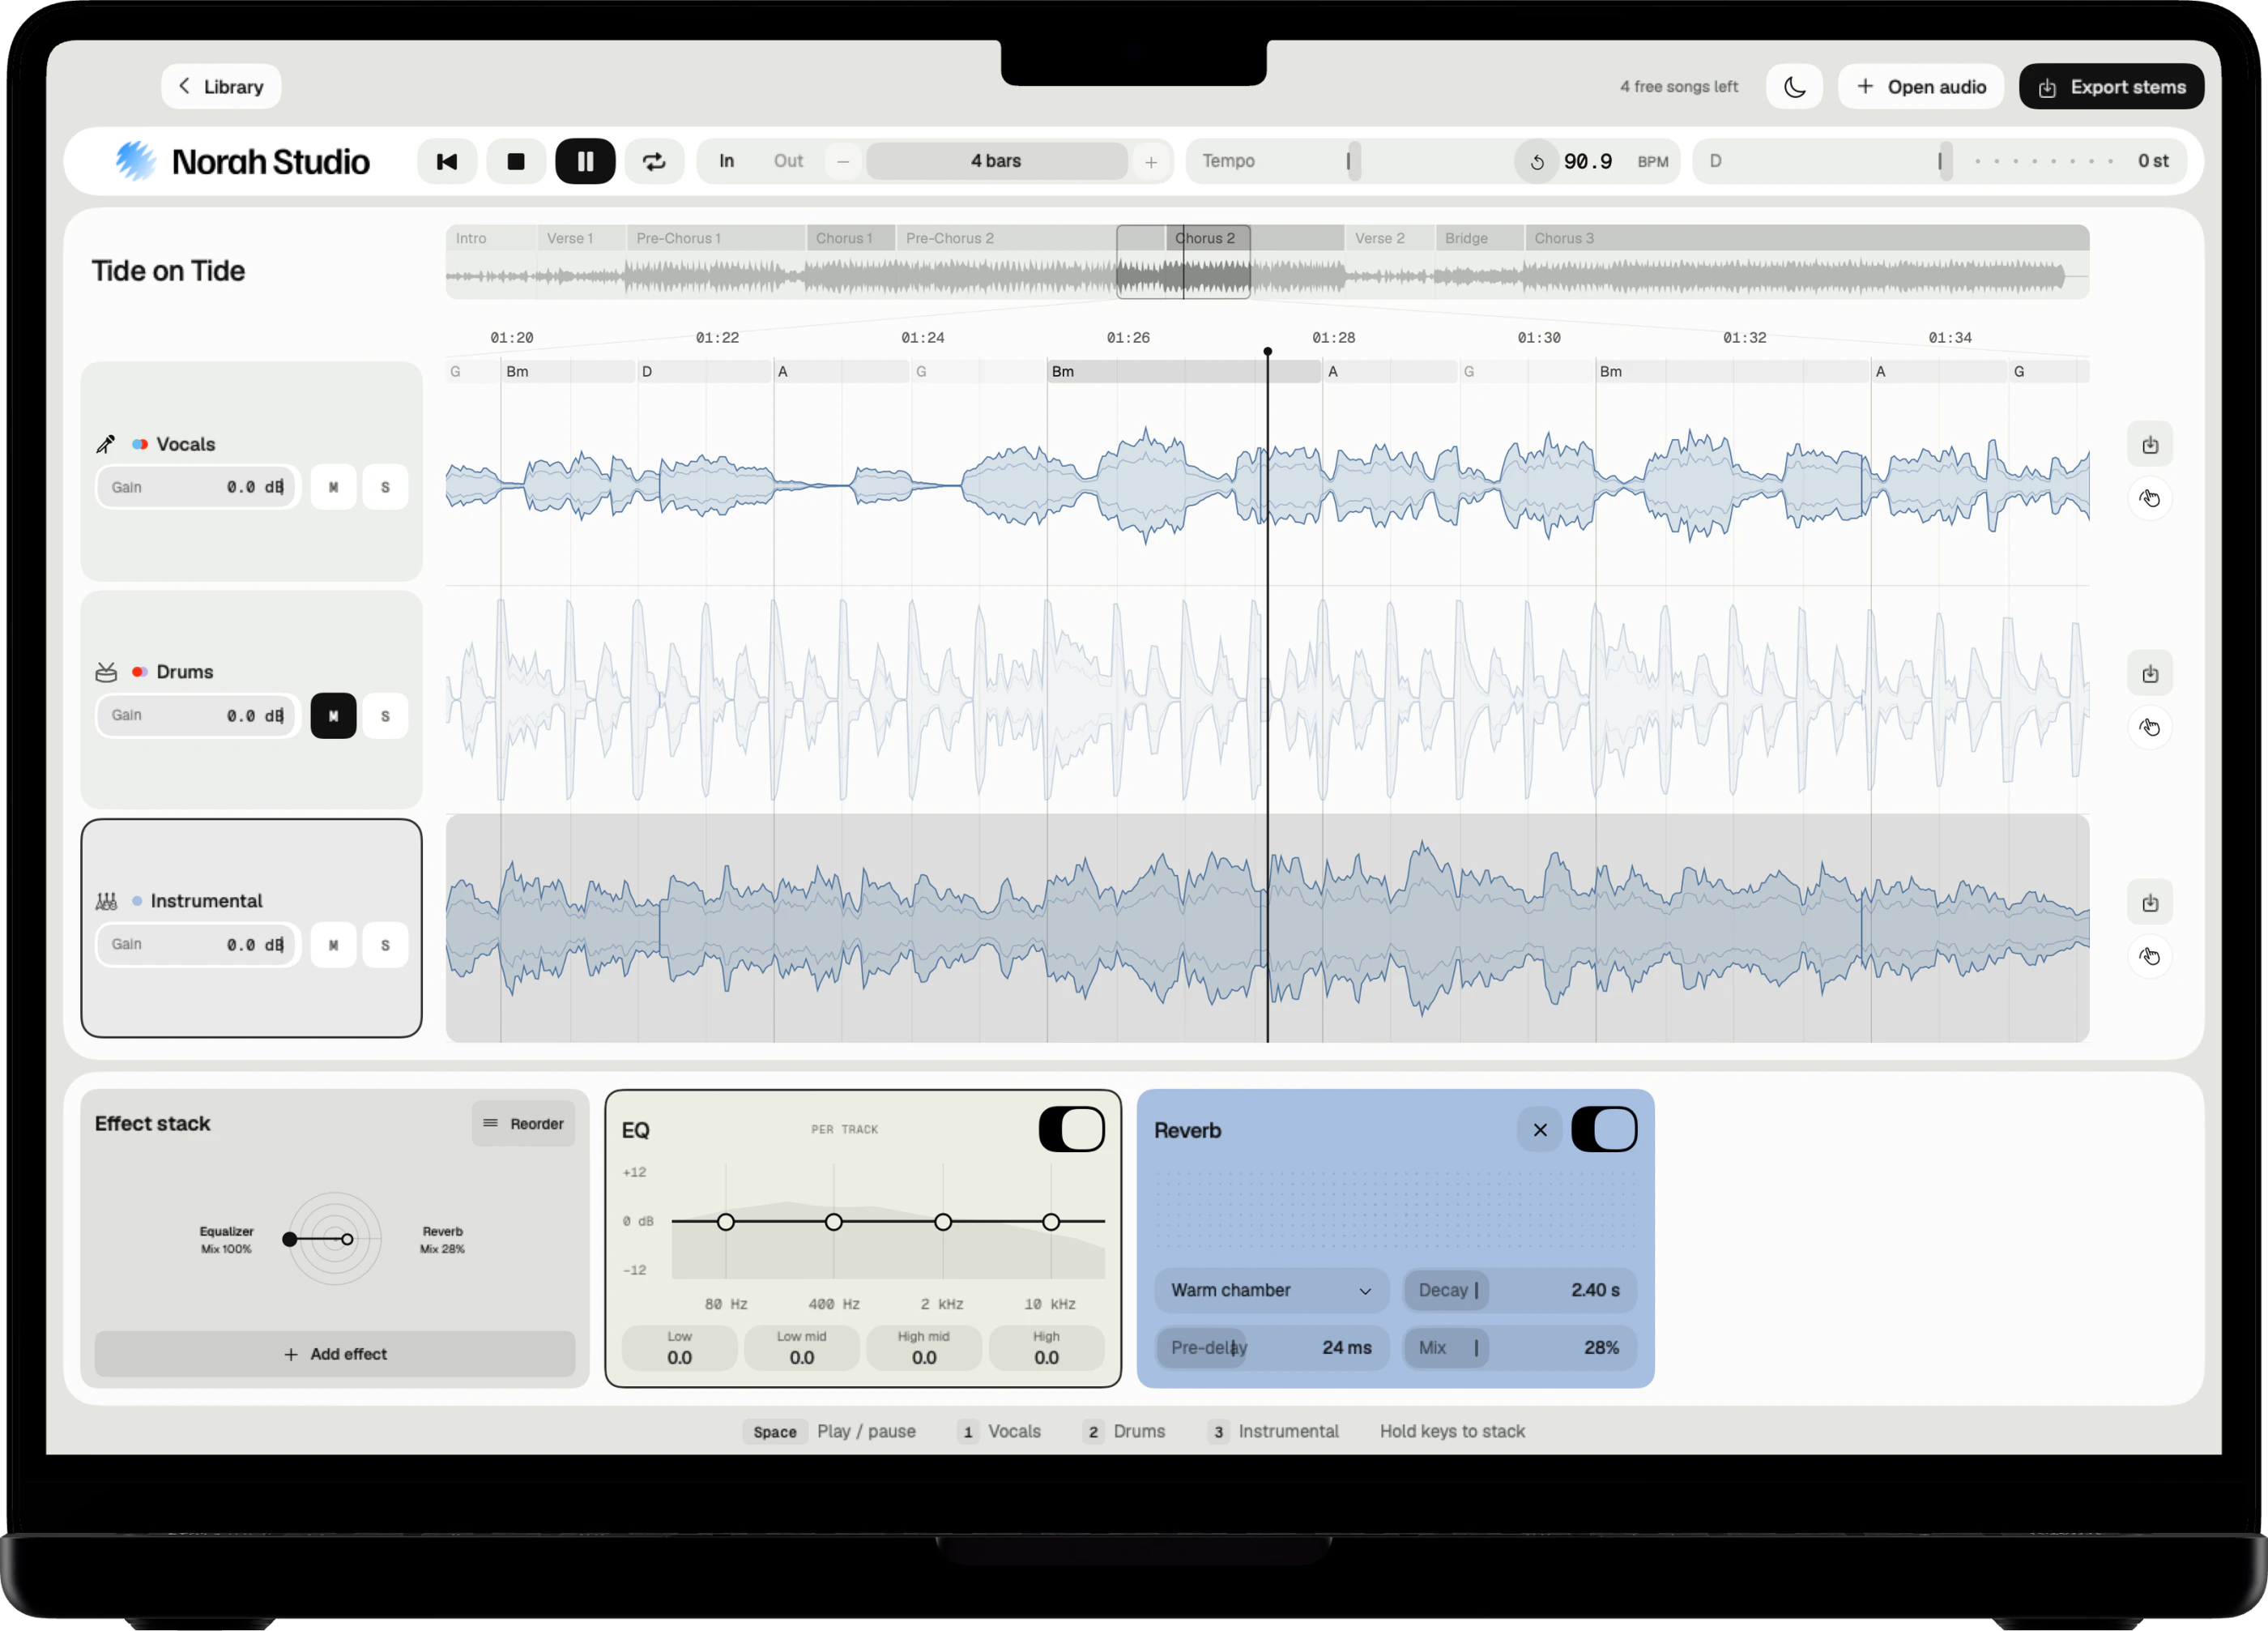Pause the song with the pause button
The width and height of the screenshot is (2268, 1631).
click(x=585, y=161)
